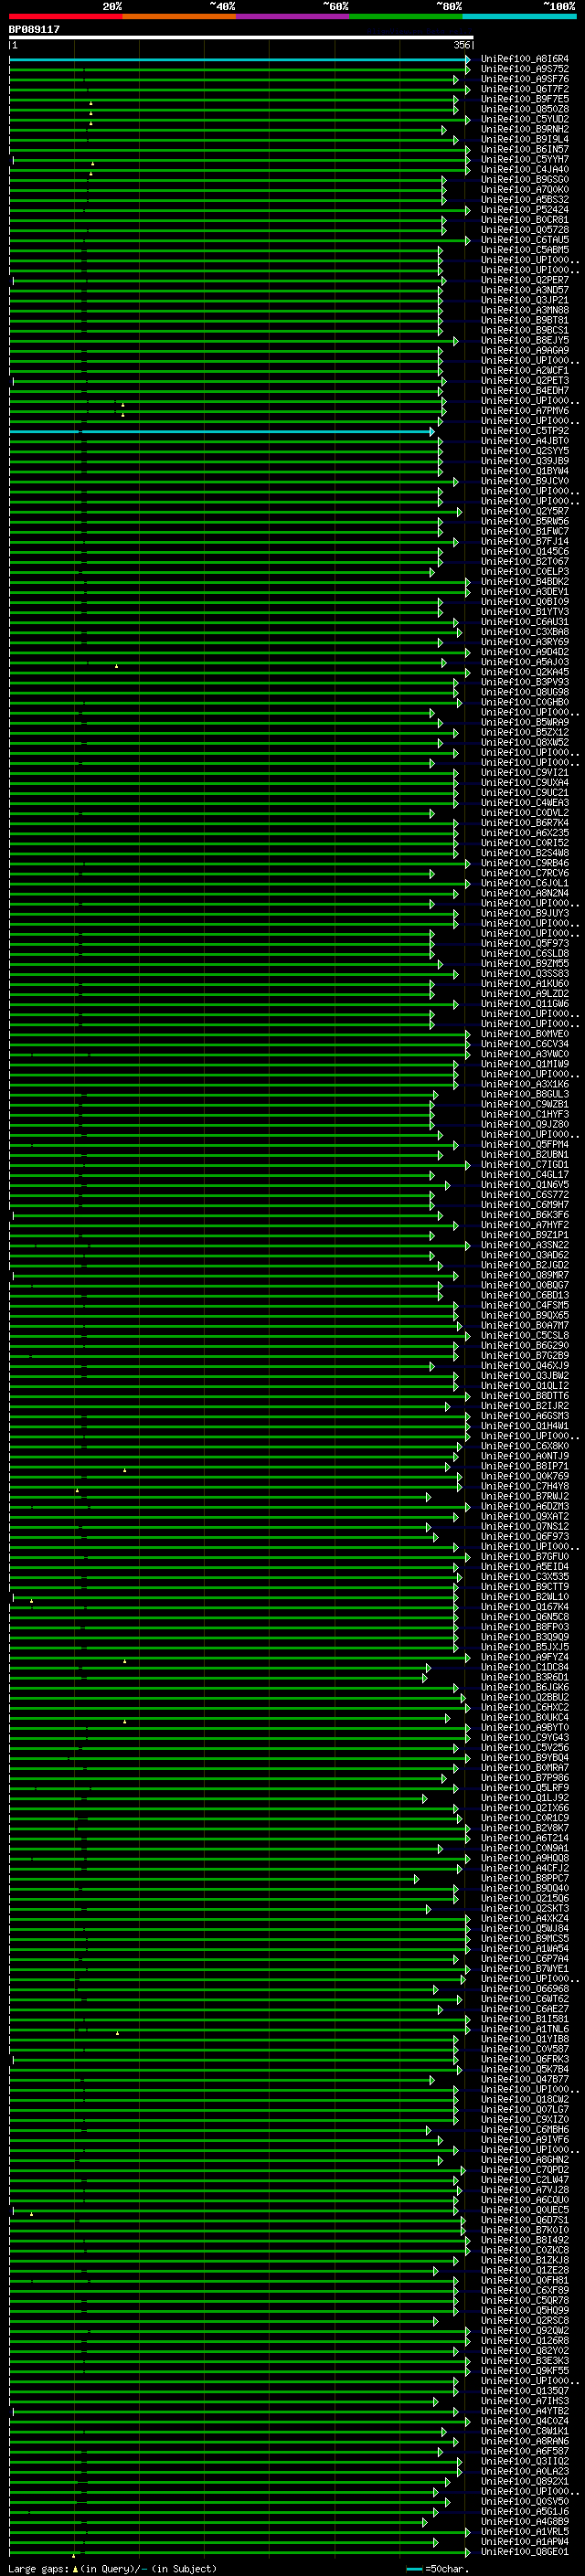The height and width of the screenshot is (2576, 585).
Task: Select hit label UniRef100_Q6T7F2
Action: click(525, 89)
